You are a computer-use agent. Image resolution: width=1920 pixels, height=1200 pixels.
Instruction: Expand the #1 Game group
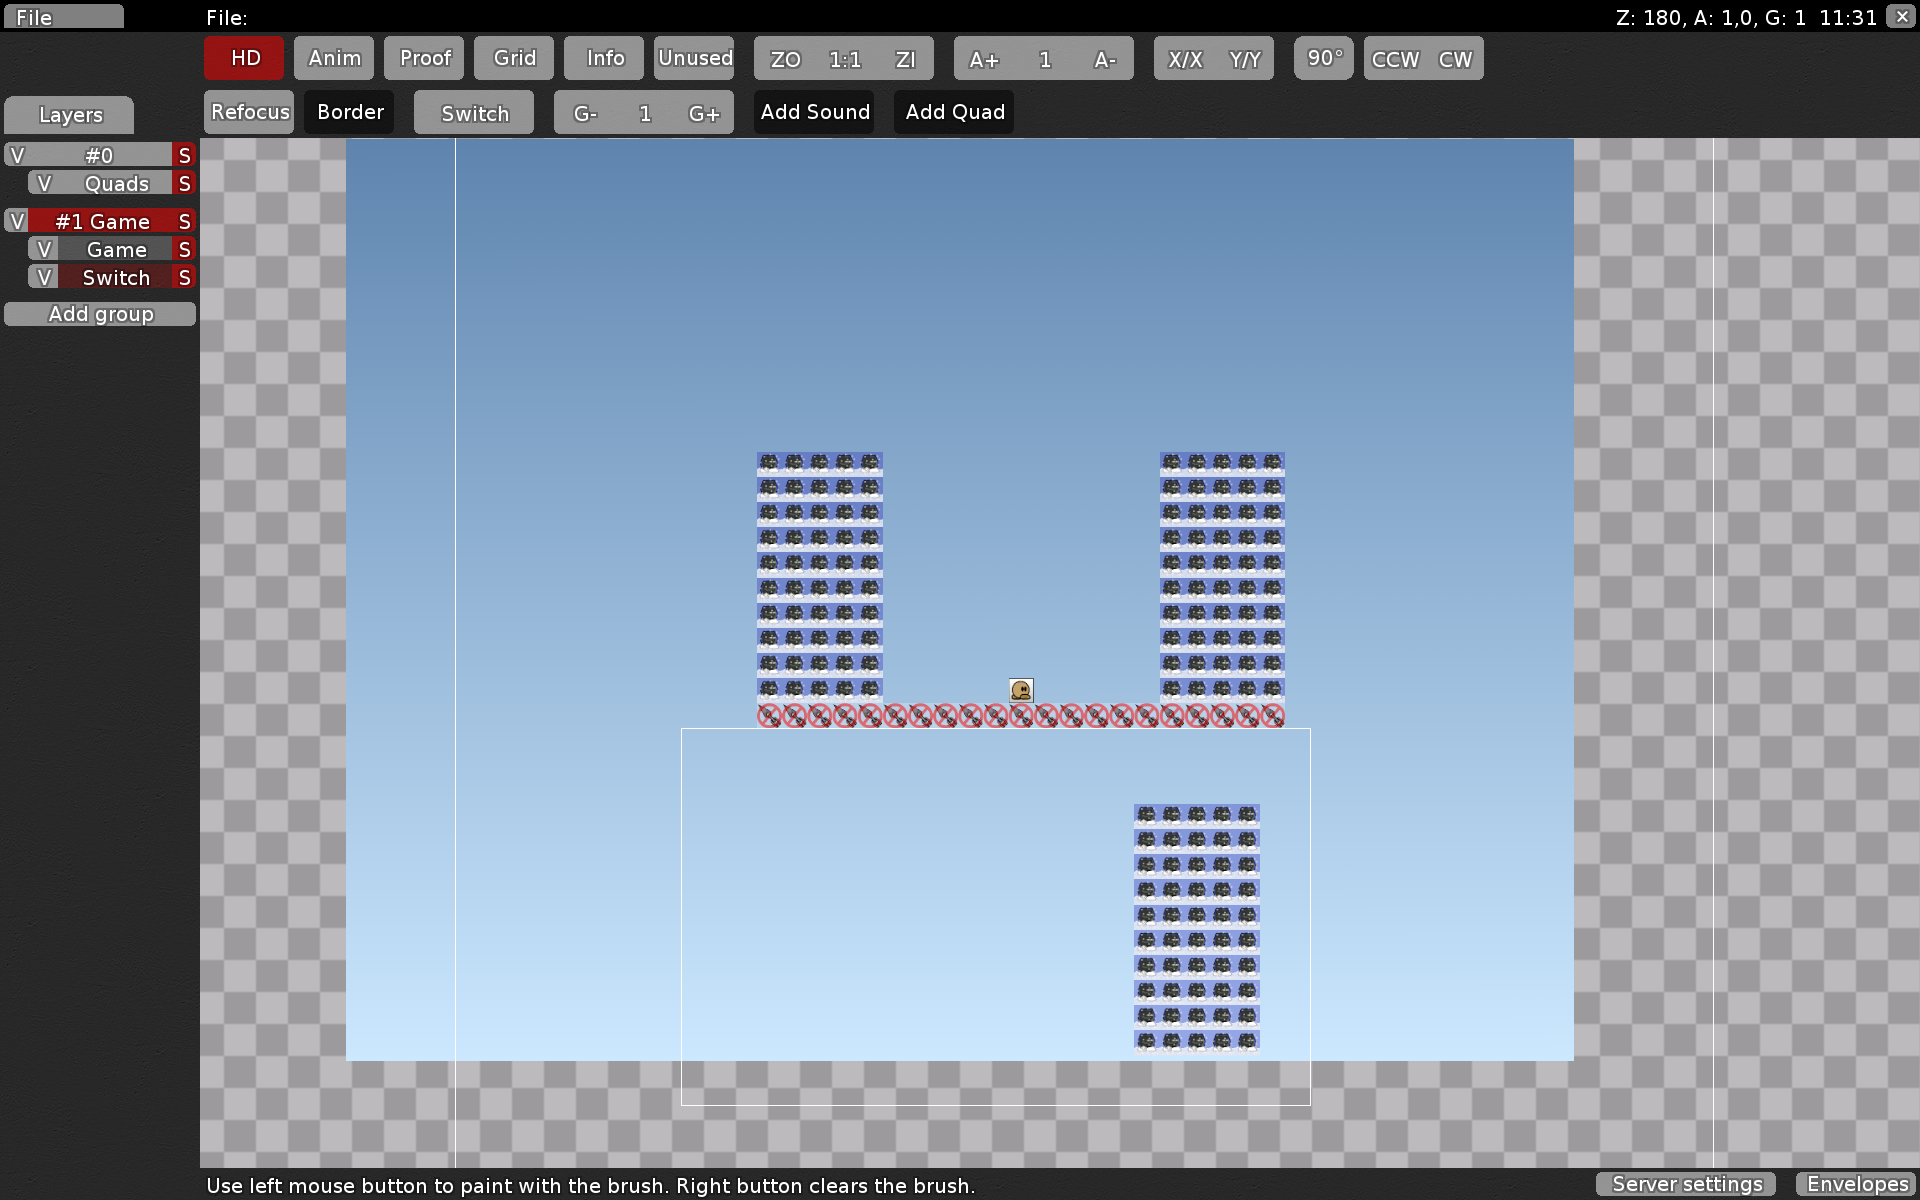102,221
